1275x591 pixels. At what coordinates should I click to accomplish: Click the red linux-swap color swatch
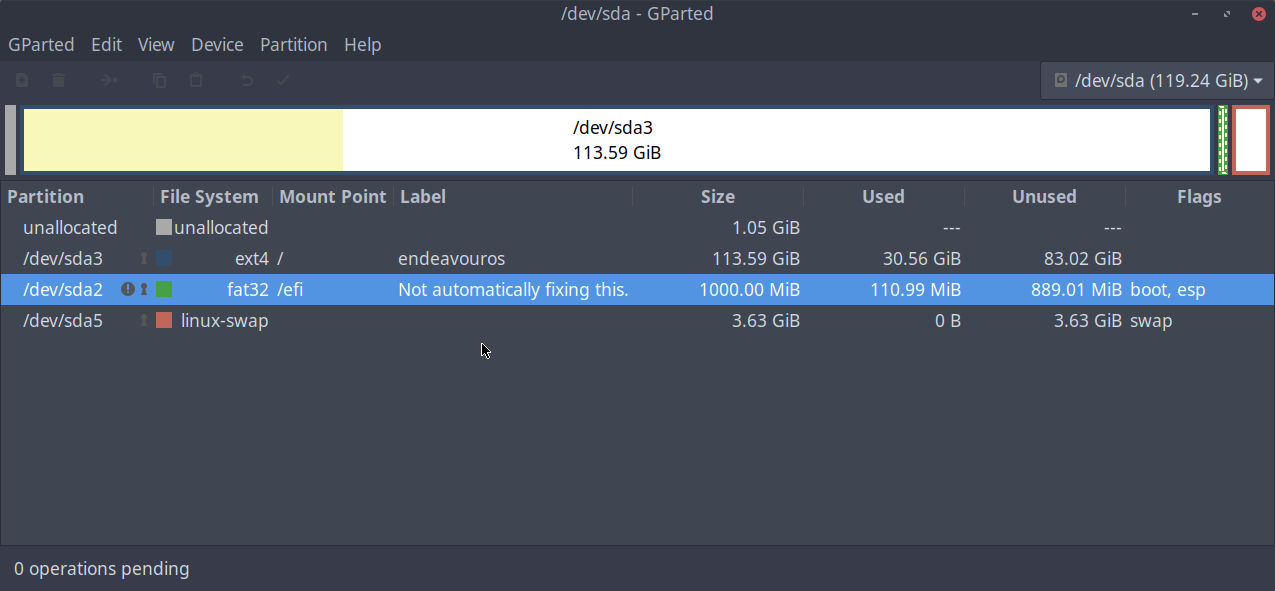click(164, 321)
